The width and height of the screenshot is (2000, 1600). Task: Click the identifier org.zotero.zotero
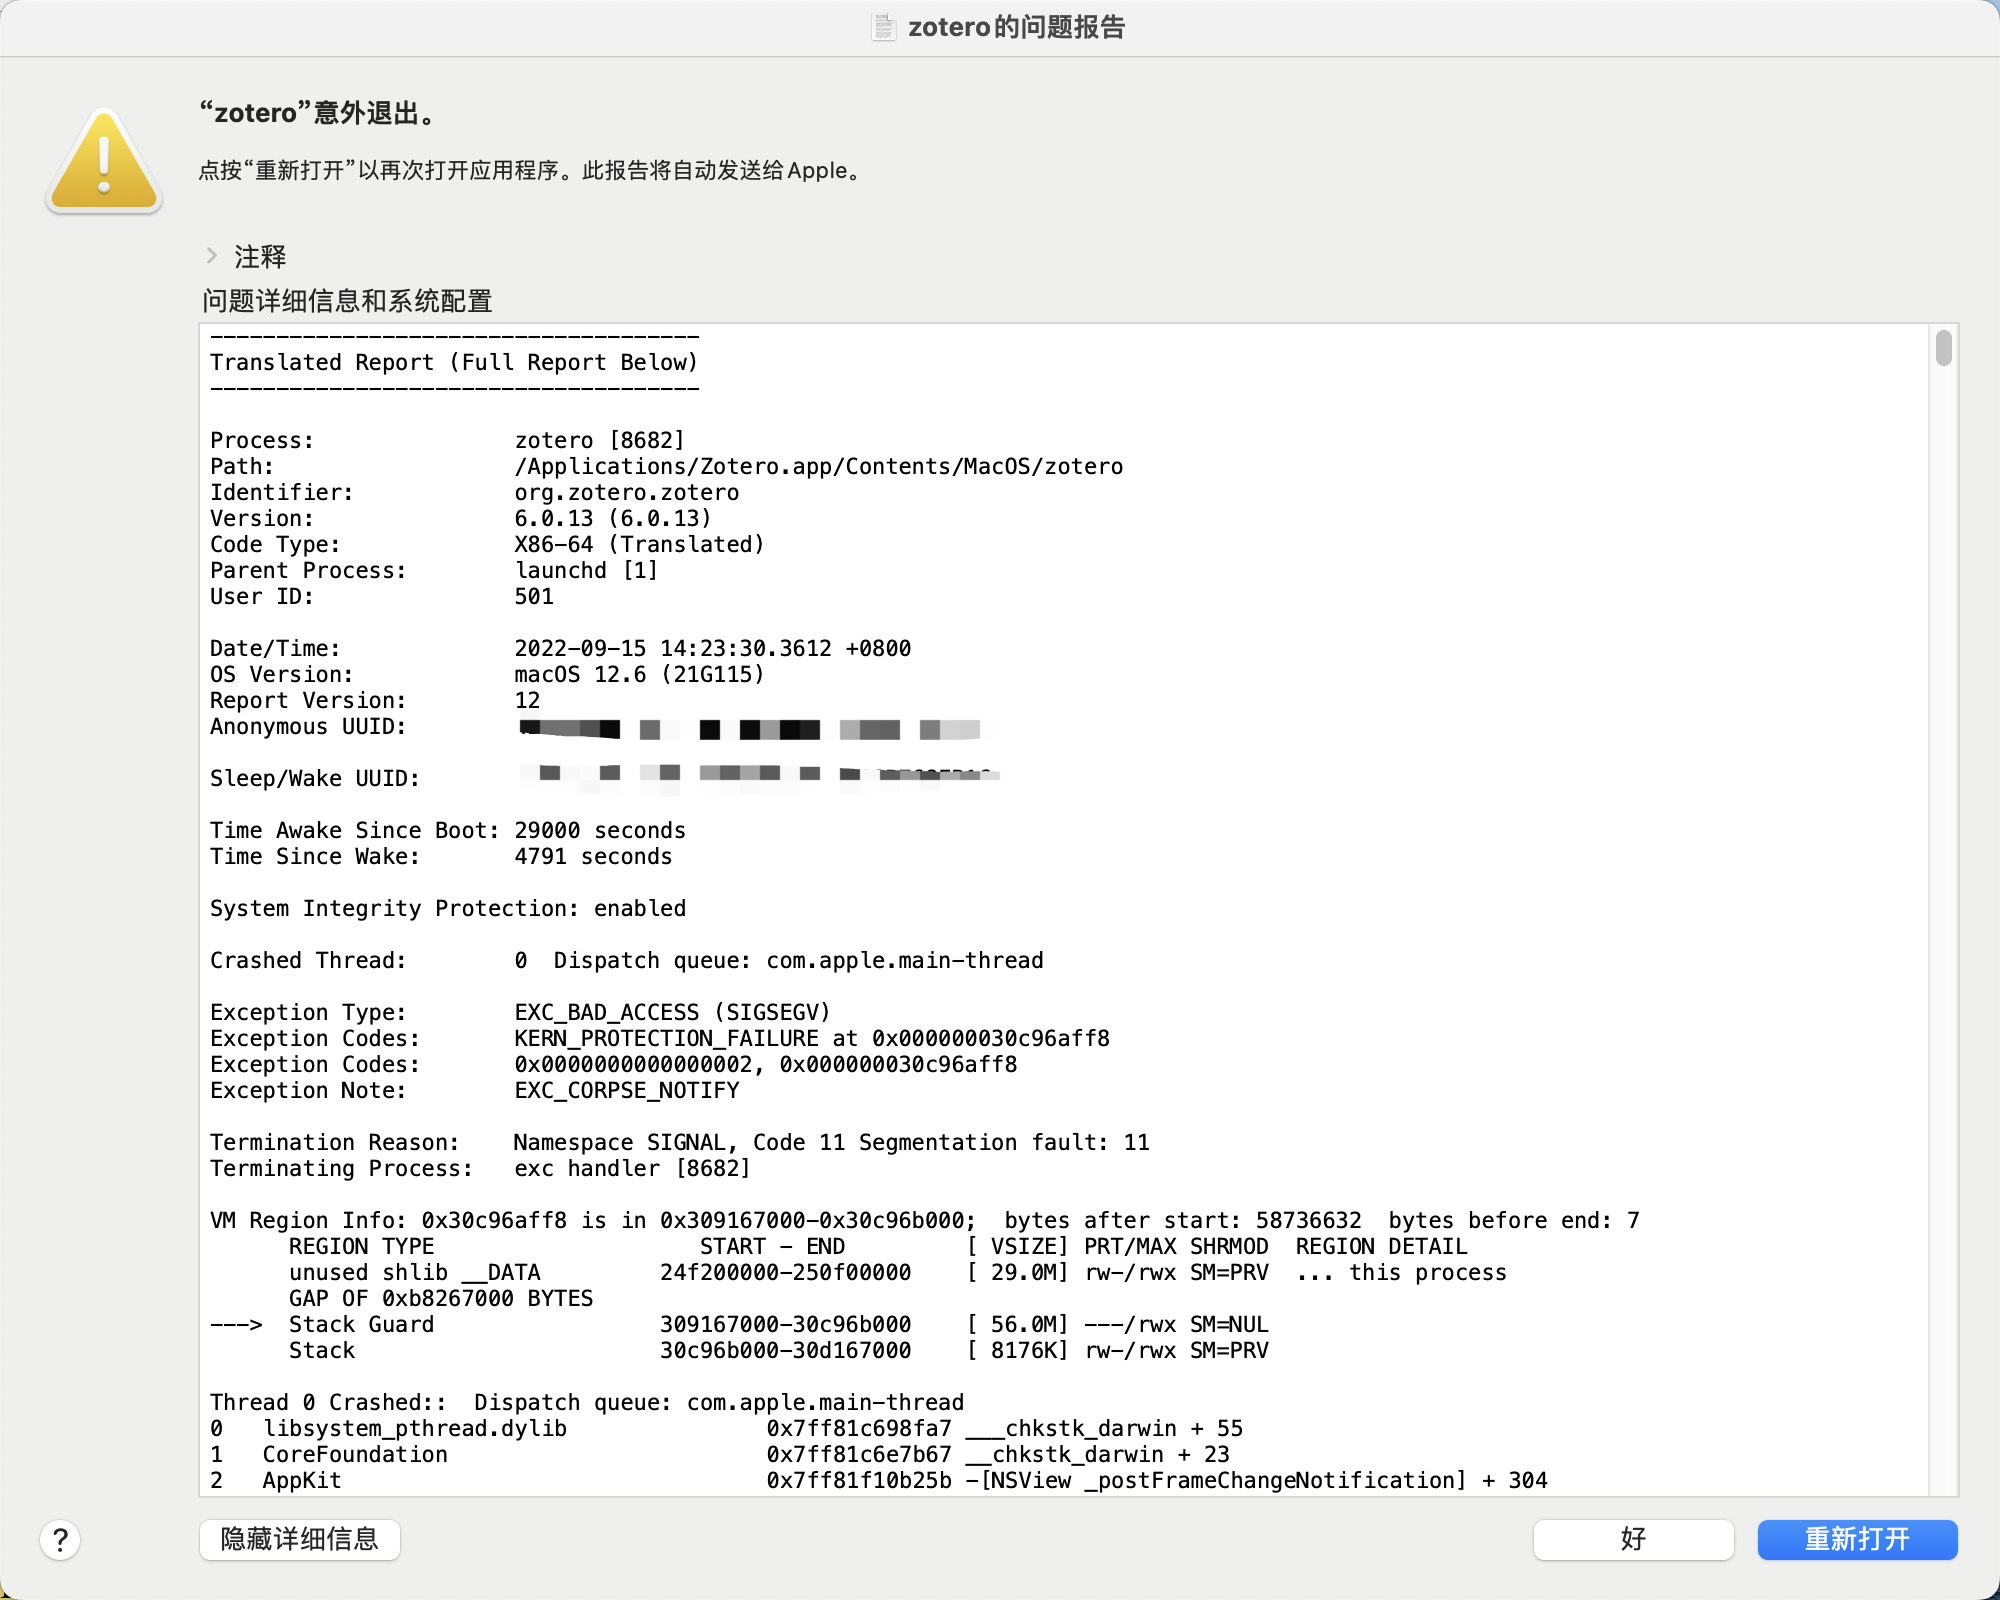[x=626, y=492]
